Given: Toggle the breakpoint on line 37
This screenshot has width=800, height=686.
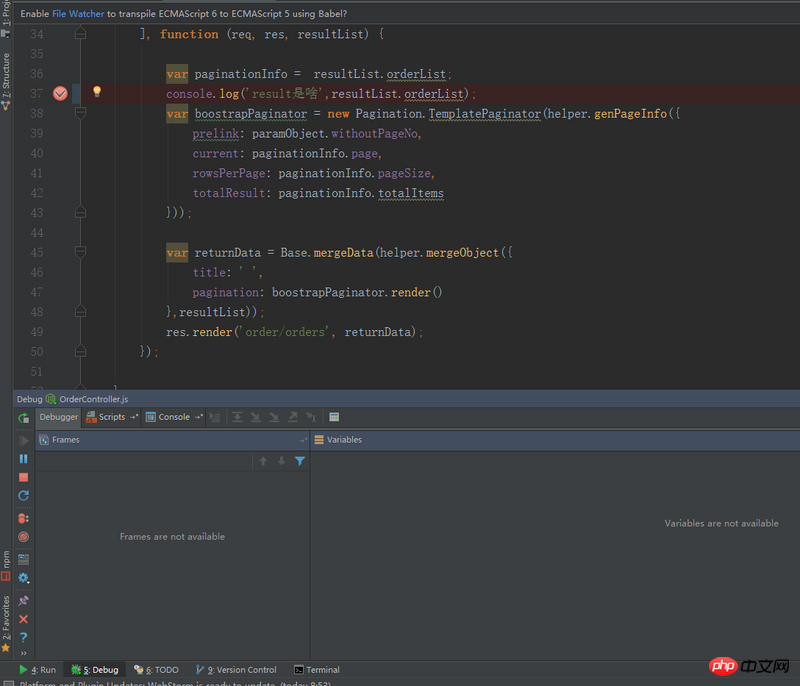Looking at the screenshot, I should (x=60, y=93).
